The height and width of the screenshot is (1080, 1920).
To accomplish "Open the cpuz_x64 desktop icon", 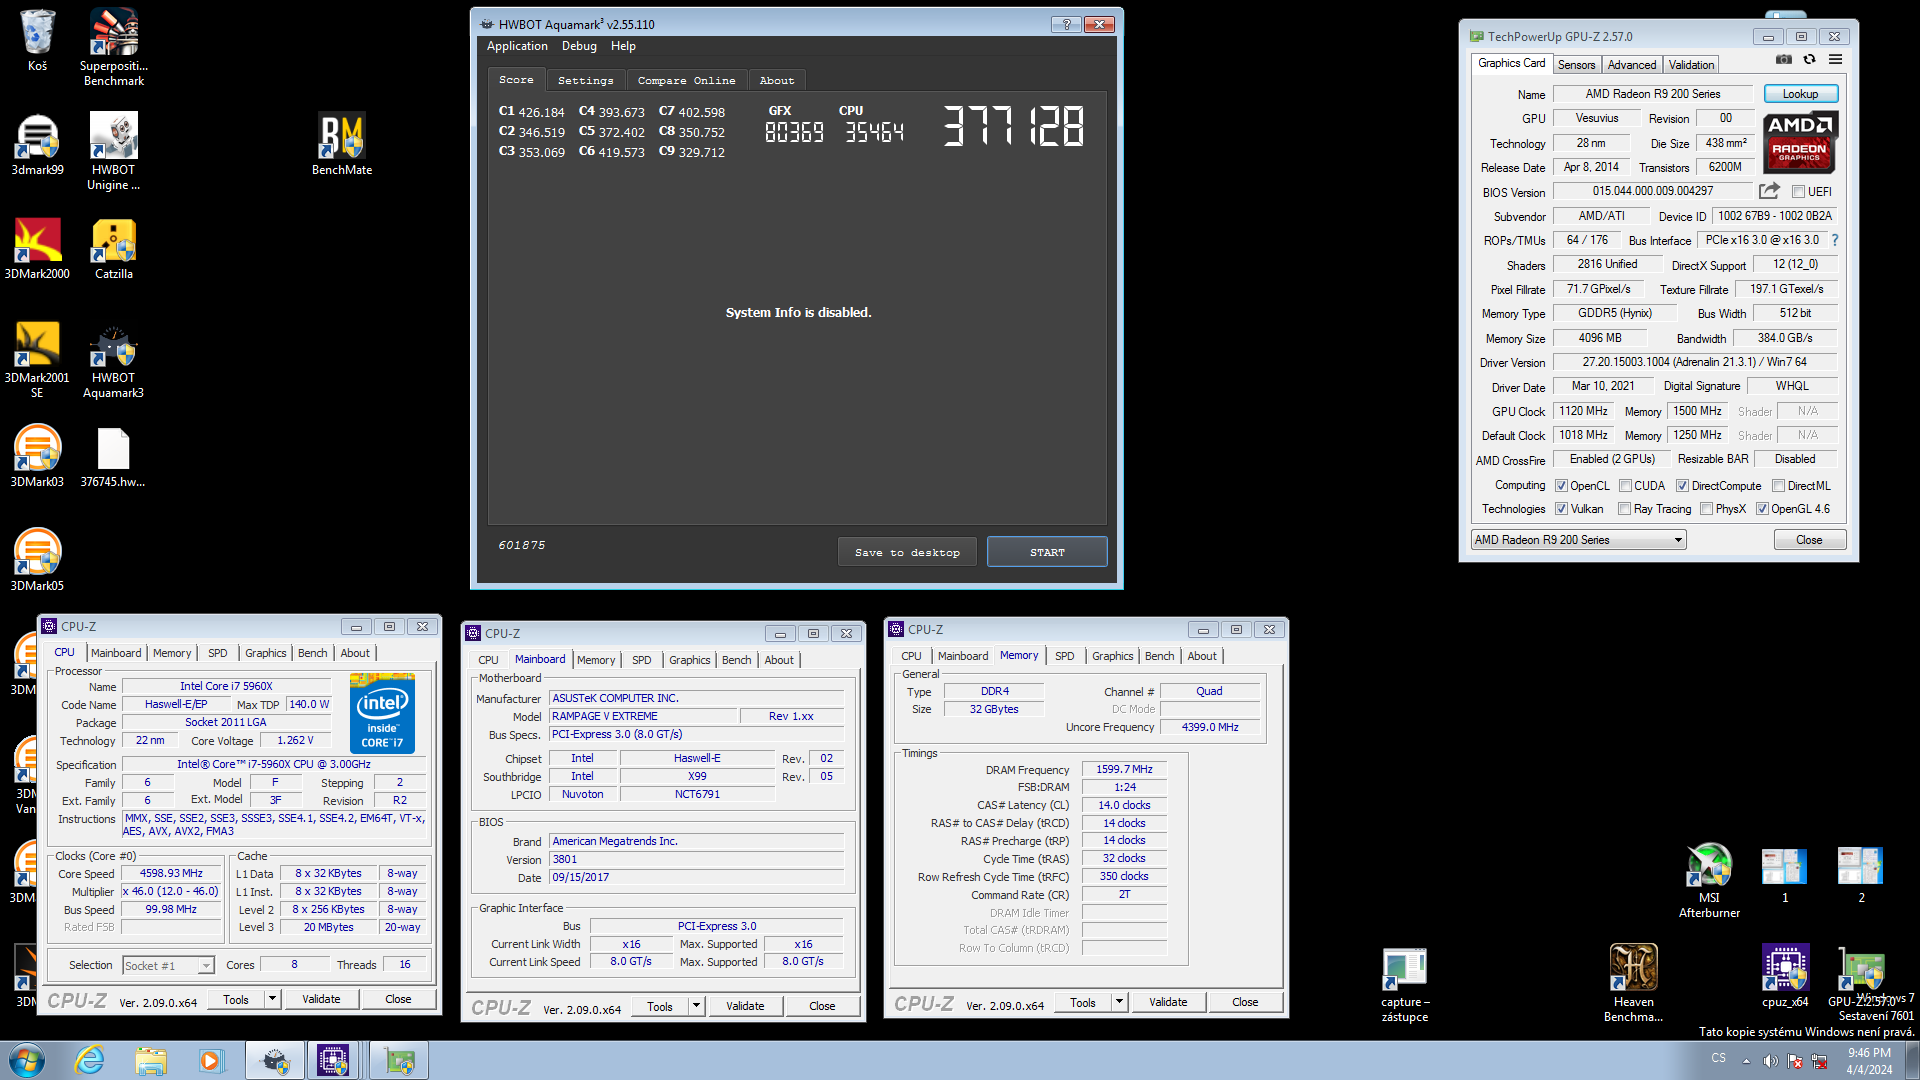I will (x=1785, y=976).
